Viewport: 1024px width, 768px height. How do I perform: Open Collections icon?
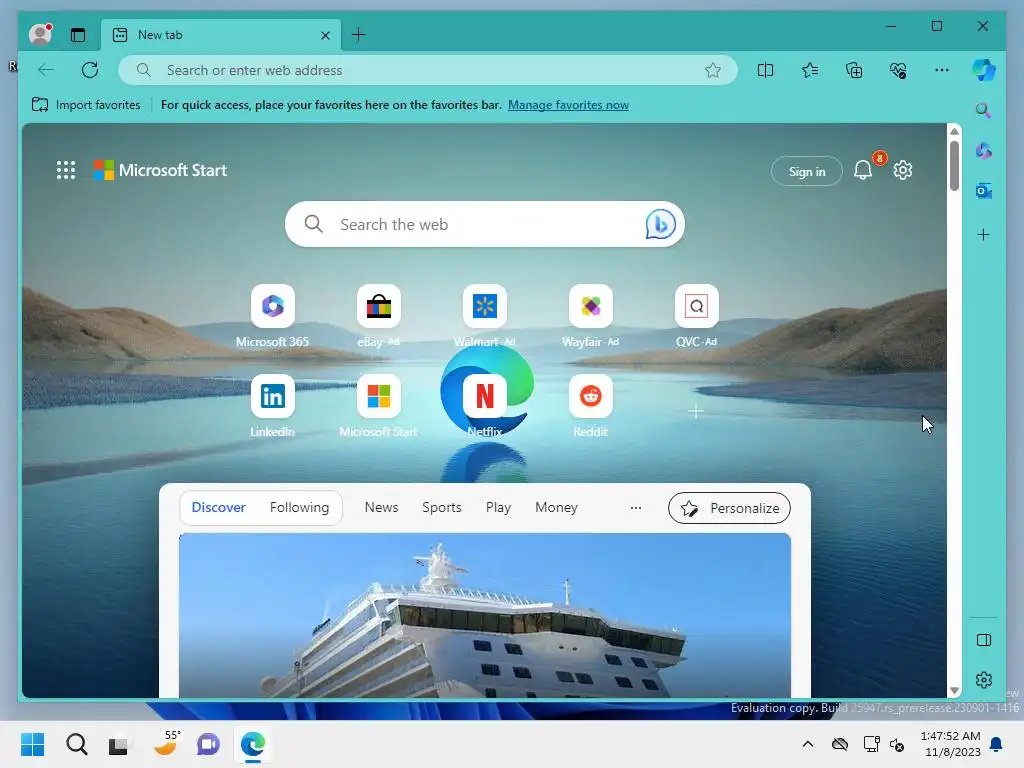854,70
